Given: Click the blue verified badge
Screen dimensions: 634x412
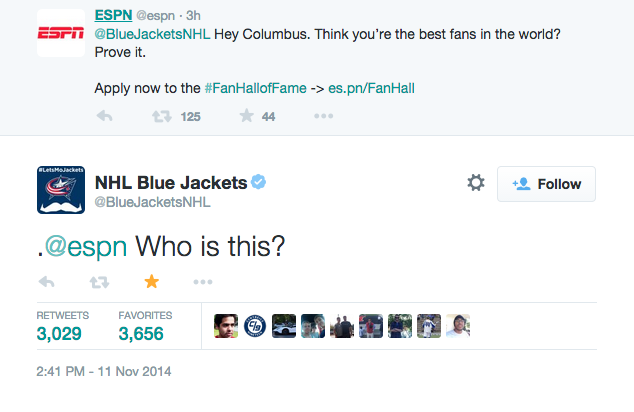Looking at the screenshot, I should point(258,182).
